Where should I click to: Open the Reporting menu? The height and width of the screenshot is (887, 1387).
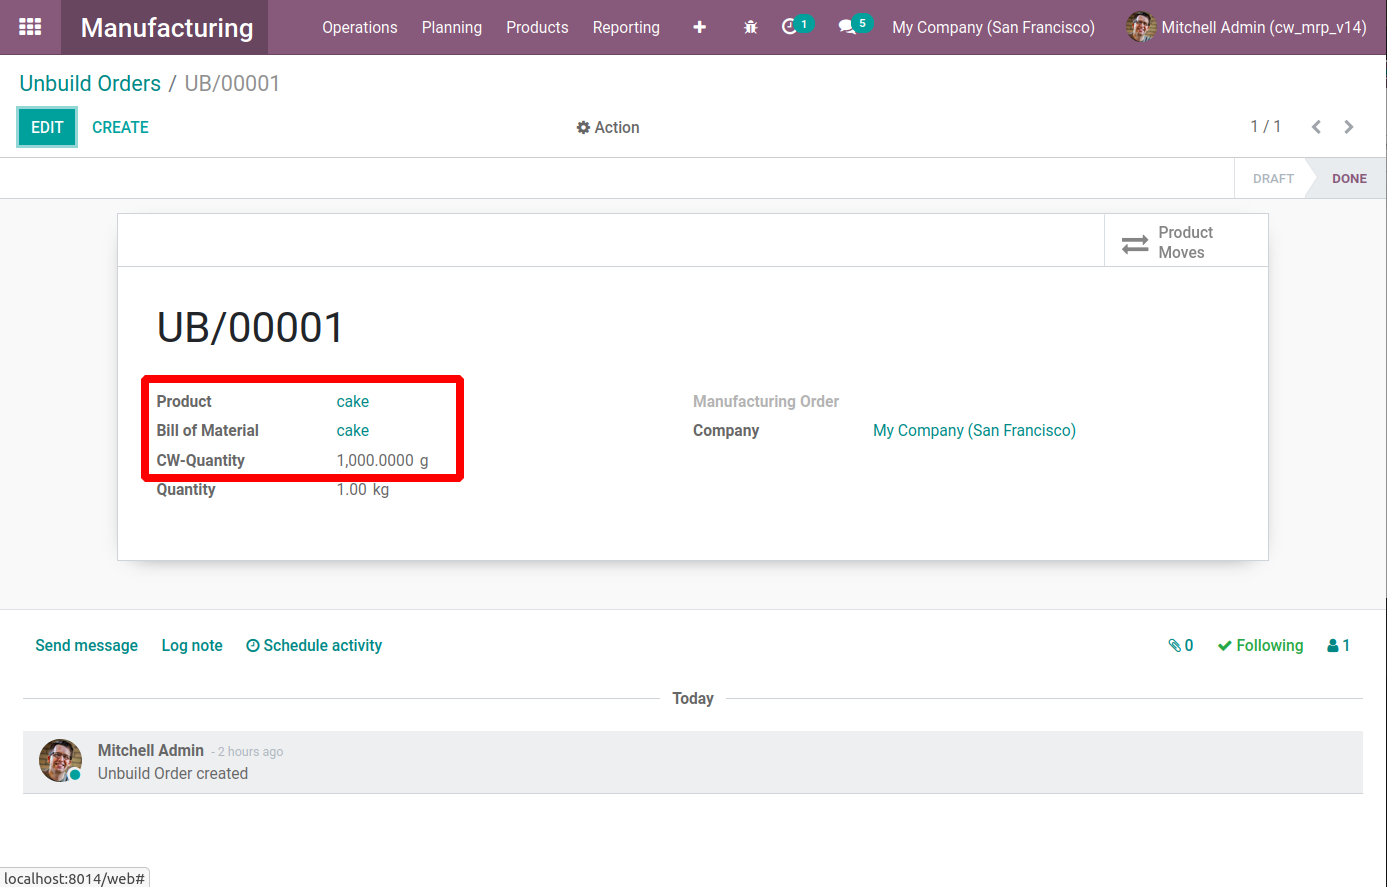[626, 27]
